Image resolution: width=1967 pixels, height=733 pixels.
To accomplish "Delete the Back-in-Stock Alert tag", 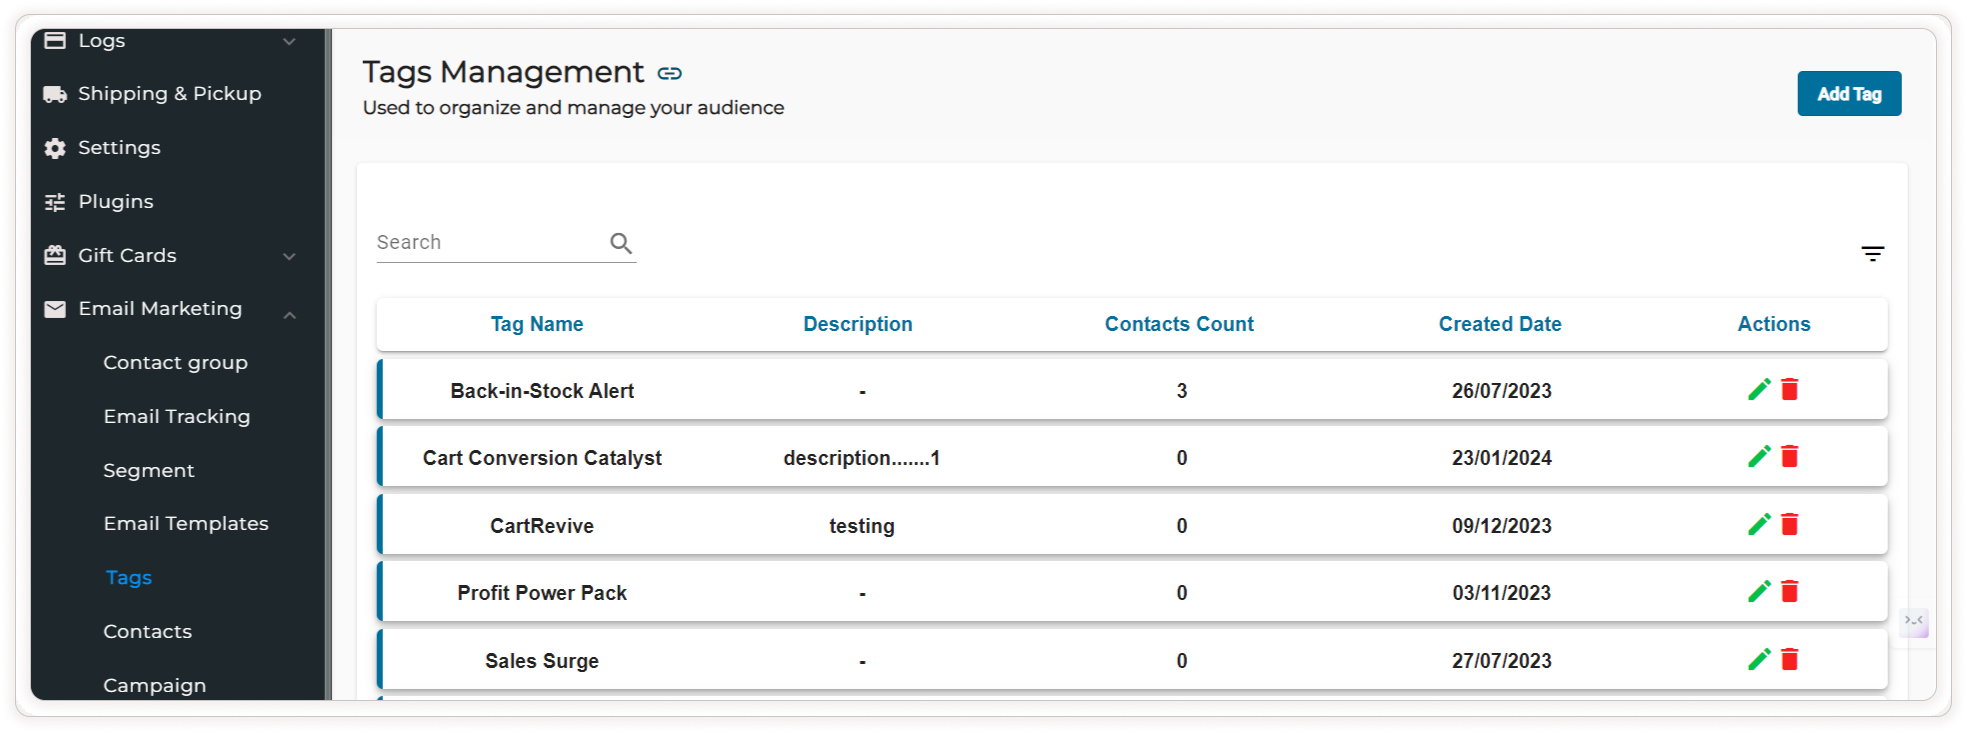I will point(1790,390).
